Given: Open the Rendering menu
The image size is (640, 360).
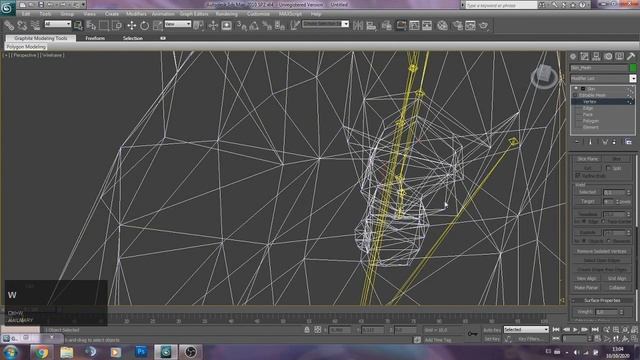Looking at the screenshot, I should tap(227, 14).
